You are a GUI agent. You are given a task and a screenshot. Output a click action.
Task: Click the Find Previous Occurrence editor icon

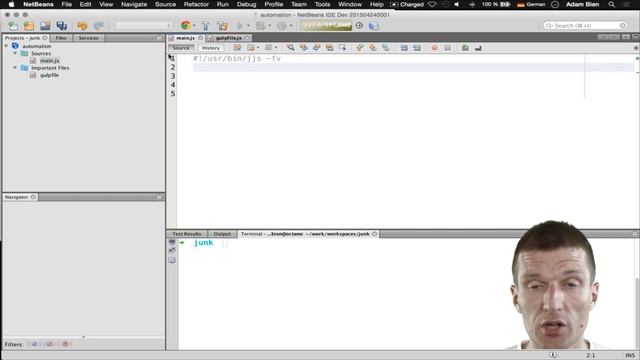[x=304, y=48]
